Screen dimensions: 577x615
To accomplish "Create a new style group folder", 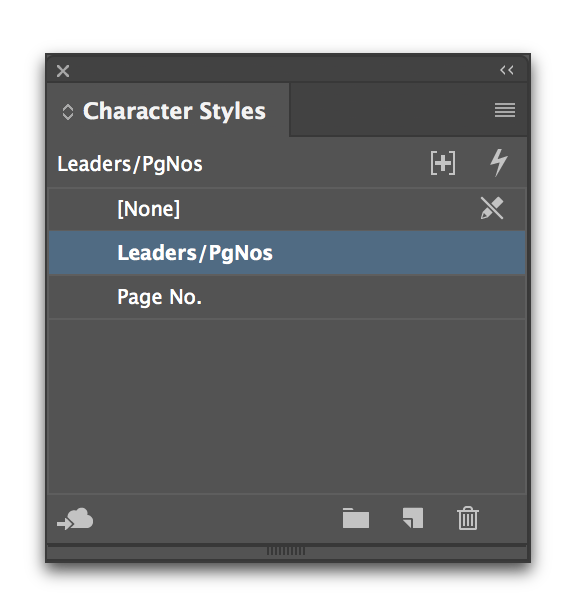I will [x=356, y=518].
